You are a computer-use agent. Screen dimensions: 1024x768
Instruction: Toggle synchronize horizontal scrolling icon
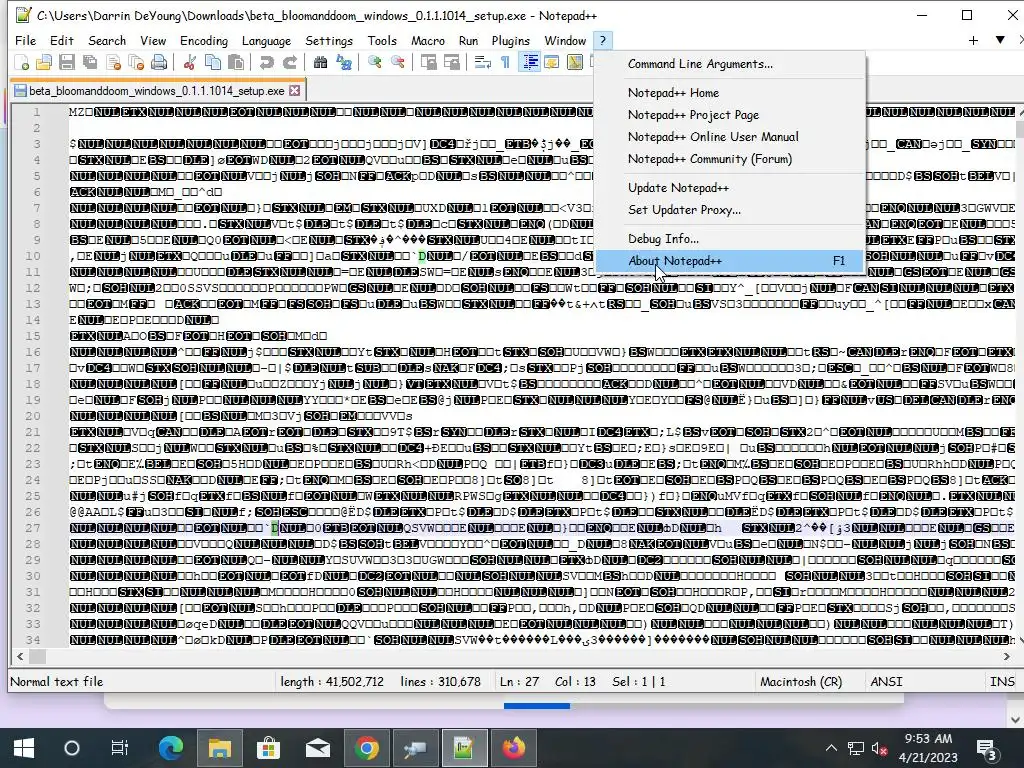click(451, 63)
